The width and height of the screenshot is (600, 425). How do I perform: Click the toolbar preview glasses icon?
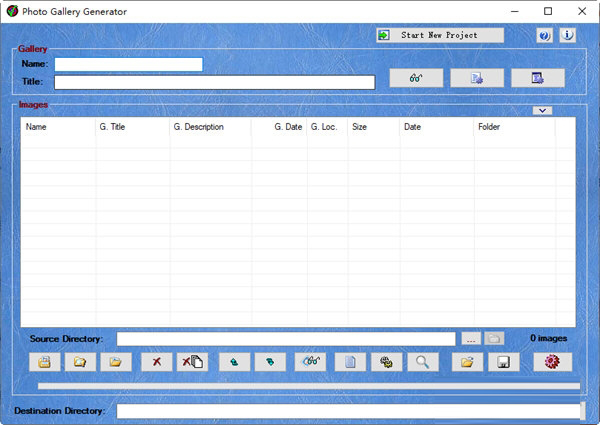coord(310,362)
